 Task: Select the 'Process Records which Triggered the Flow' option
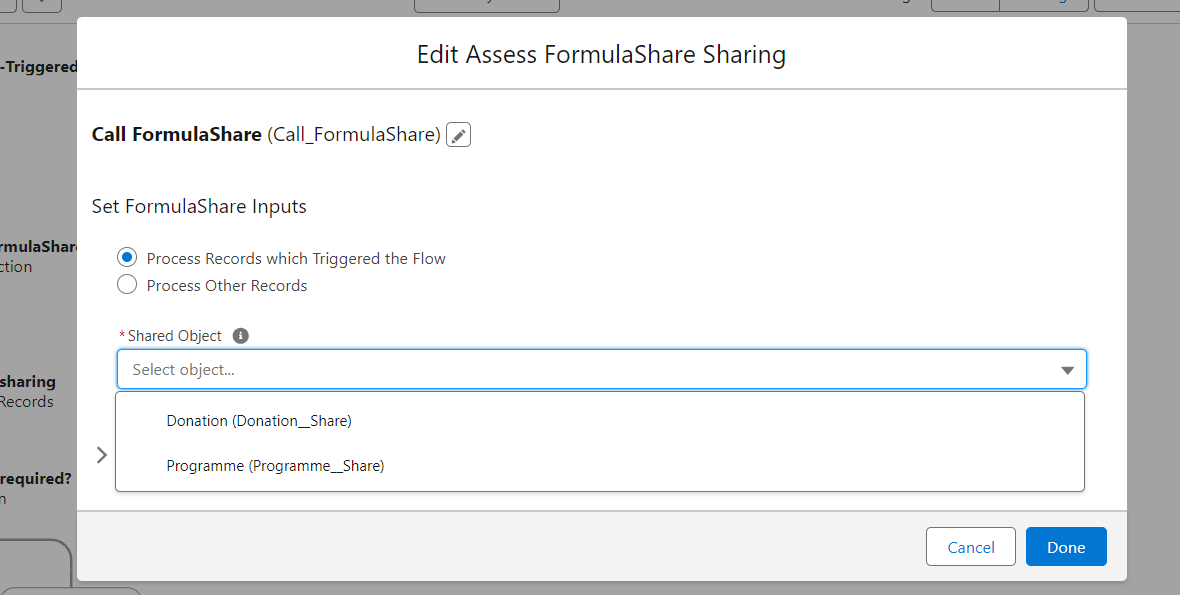pyautogui.click(x=127, y=256)
